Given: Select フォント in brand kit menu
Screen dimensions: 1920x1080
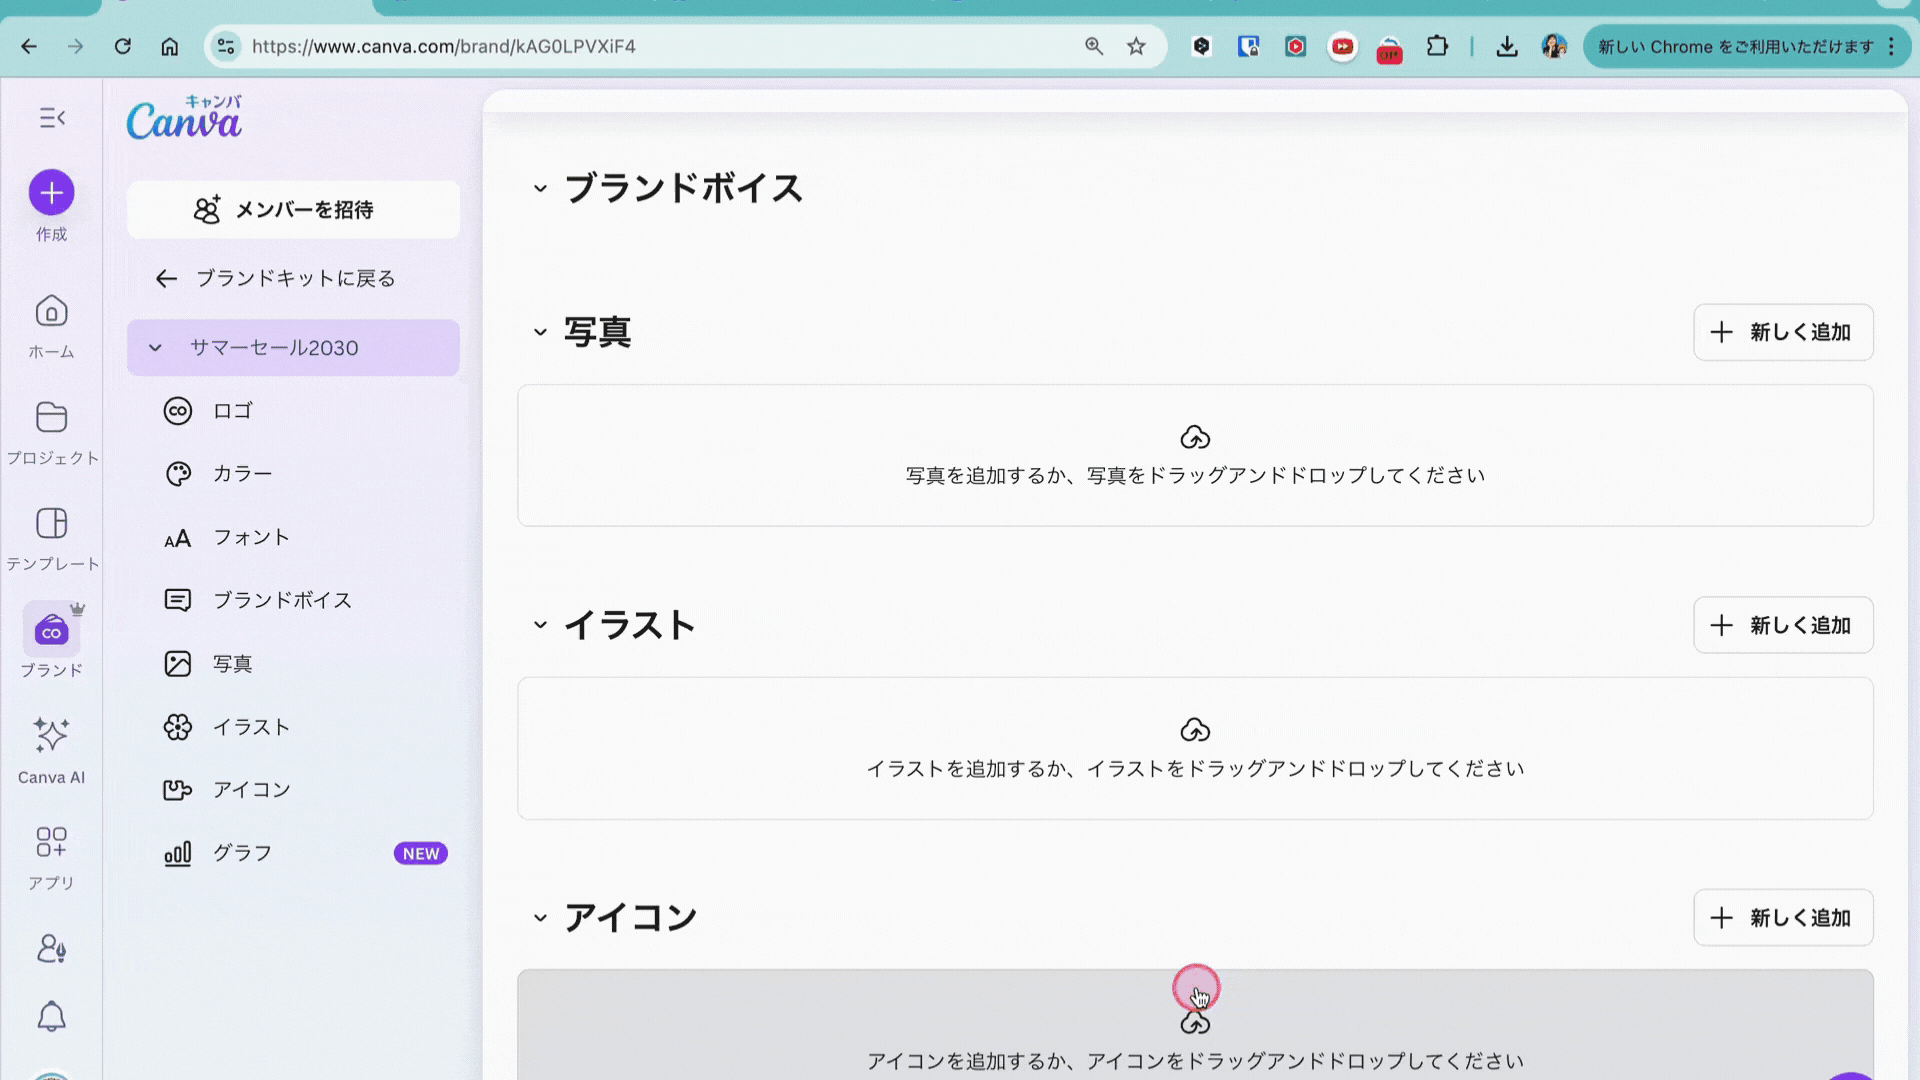Looking at the screenshot, I should (x=251, y=537).
